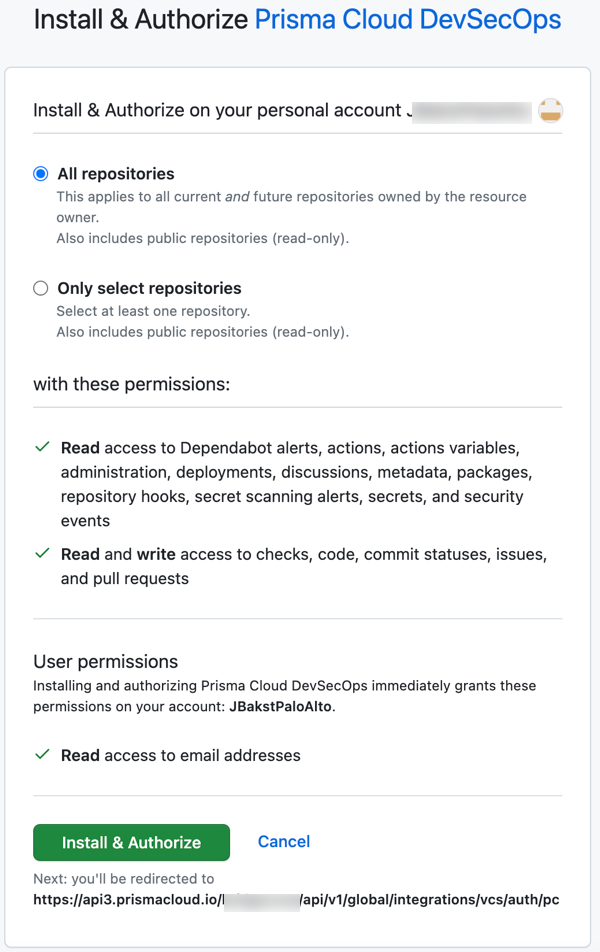Click the green checkmark beside Dependabot read access
Viewport: 600px width, 952px height.
(42, 447)
